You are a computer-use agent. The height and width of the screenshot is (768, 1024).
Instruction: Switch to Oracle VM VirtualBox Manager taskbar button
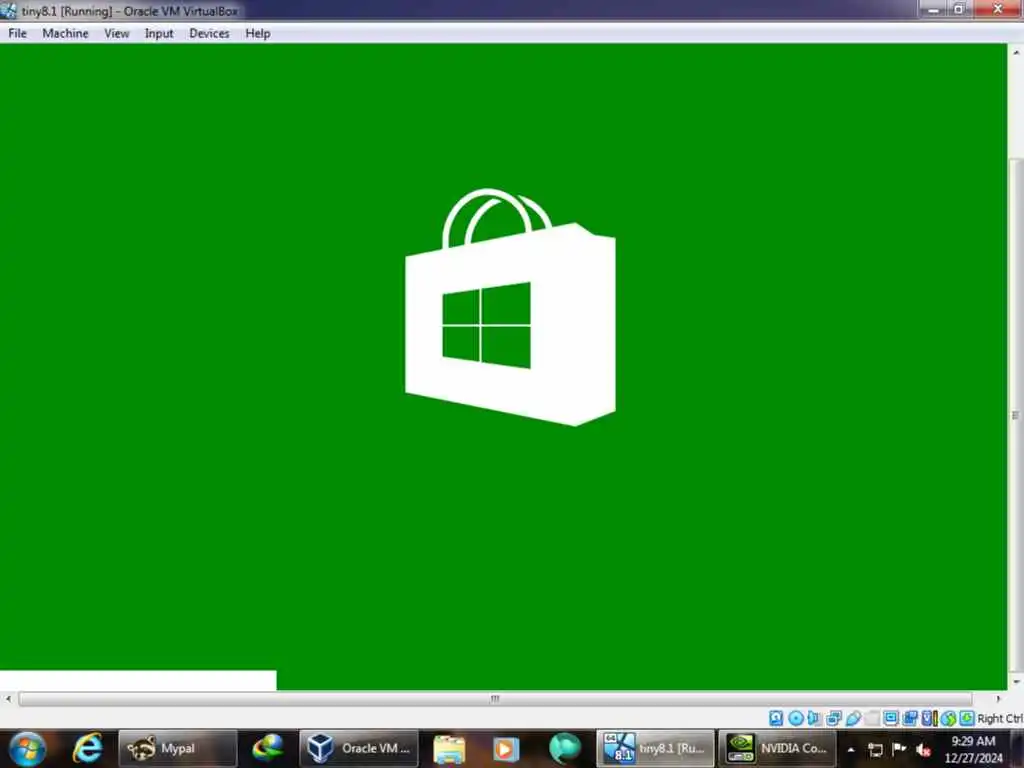click(x=359, y=748)
